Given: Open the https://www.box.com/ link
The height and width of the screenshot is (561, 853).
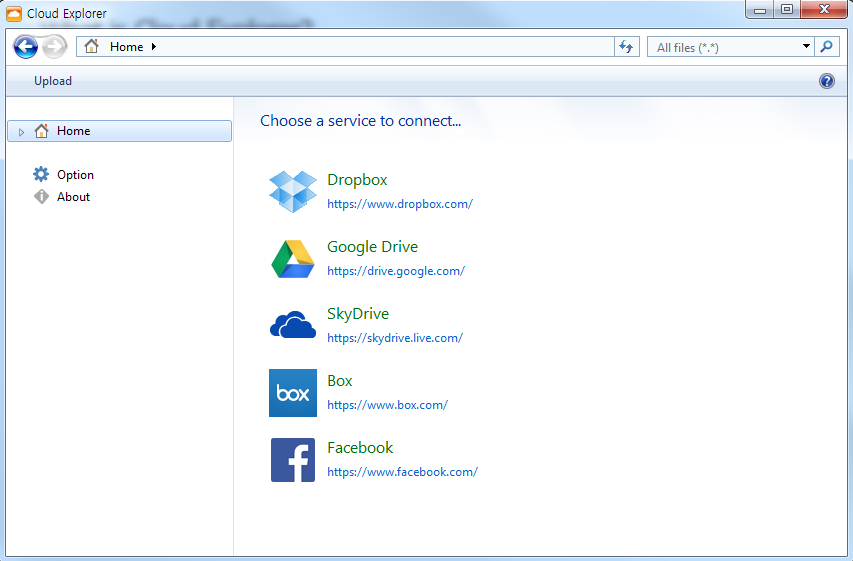Looking at the screenshot, I should tap(387, 405).
